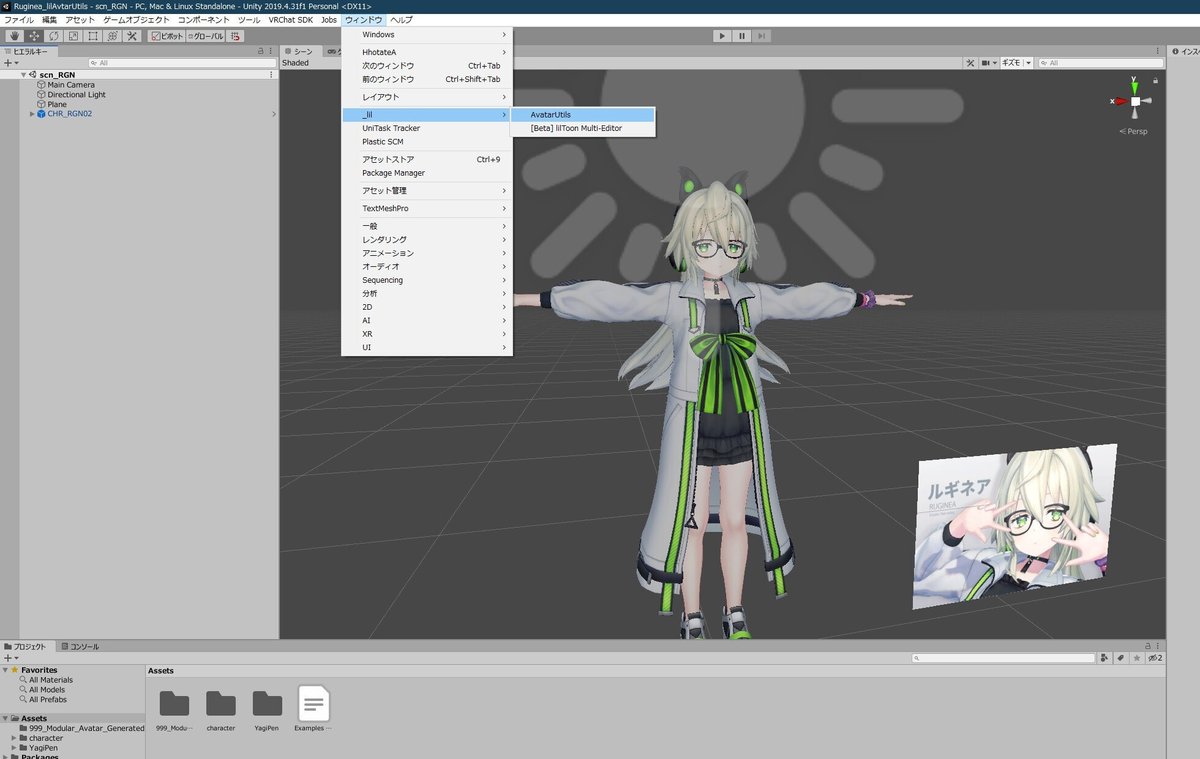Click the Play button

pos(722,36)
